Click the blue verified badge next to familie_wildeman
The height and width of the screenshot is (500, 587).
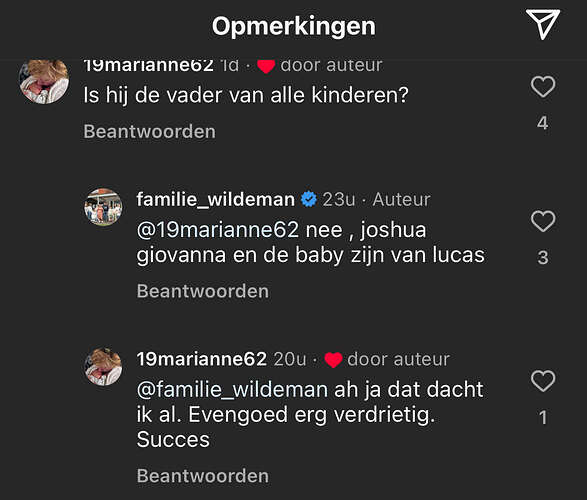pos(309,199)
